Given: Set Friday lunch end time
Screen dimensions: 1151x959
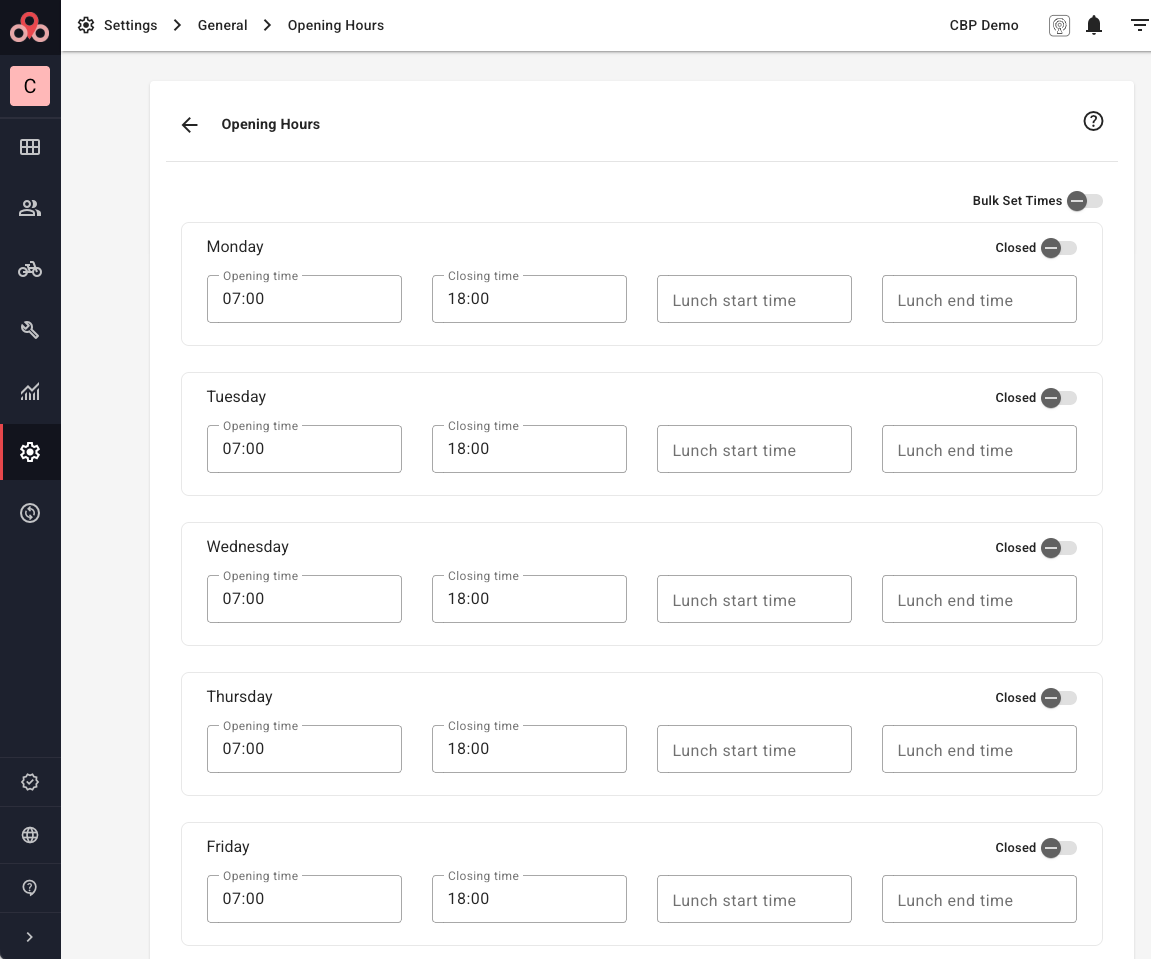Looking at the screenshot, I should (979, 899).
